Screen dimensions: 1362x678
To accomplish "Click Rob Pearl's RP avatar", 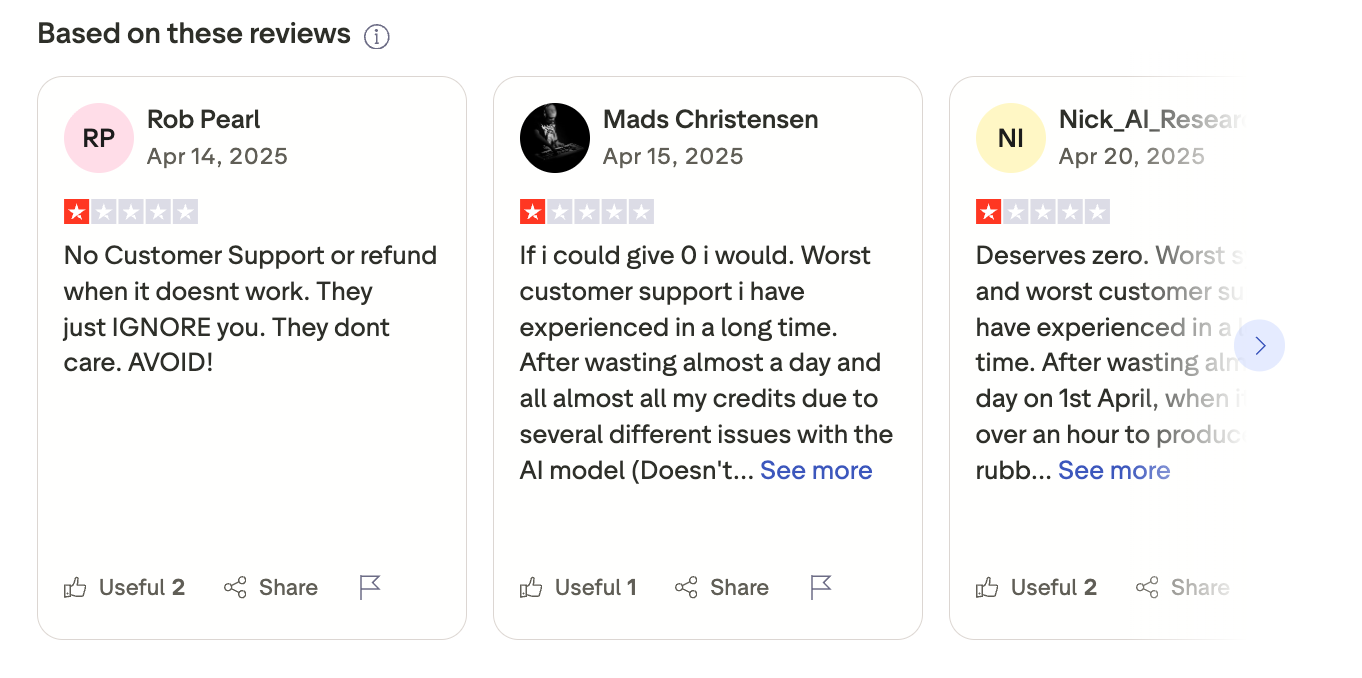I will (x=98, y=137).
